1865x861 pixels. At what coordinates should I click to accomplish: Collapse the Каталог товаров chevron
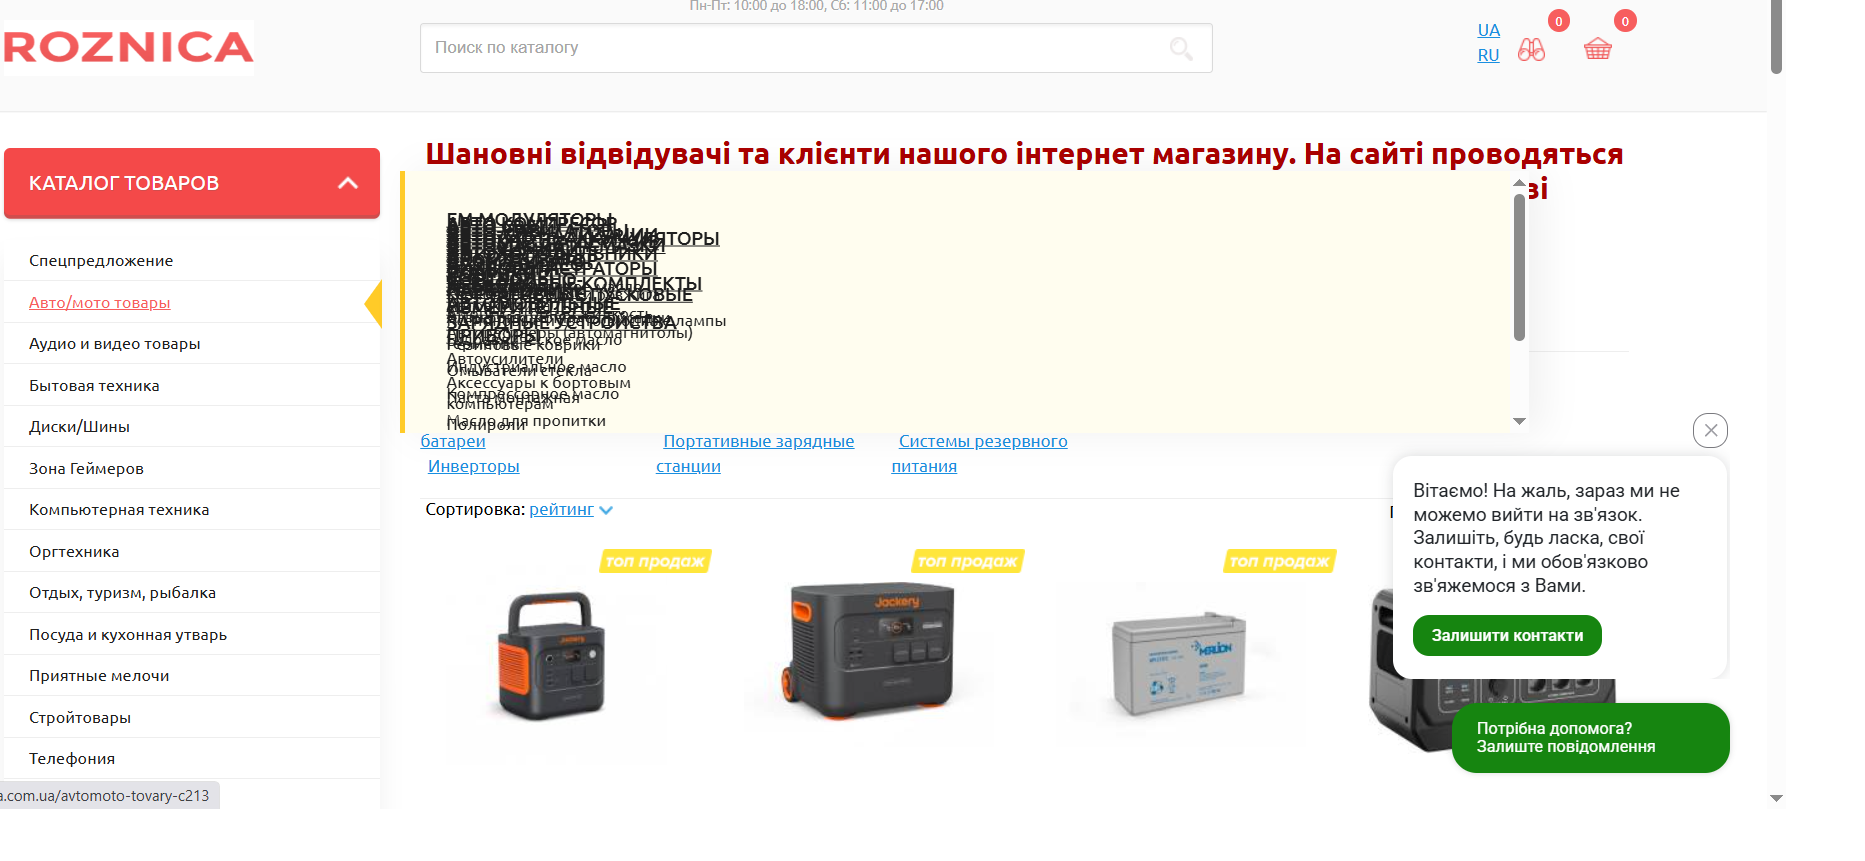tap(348, 183)
